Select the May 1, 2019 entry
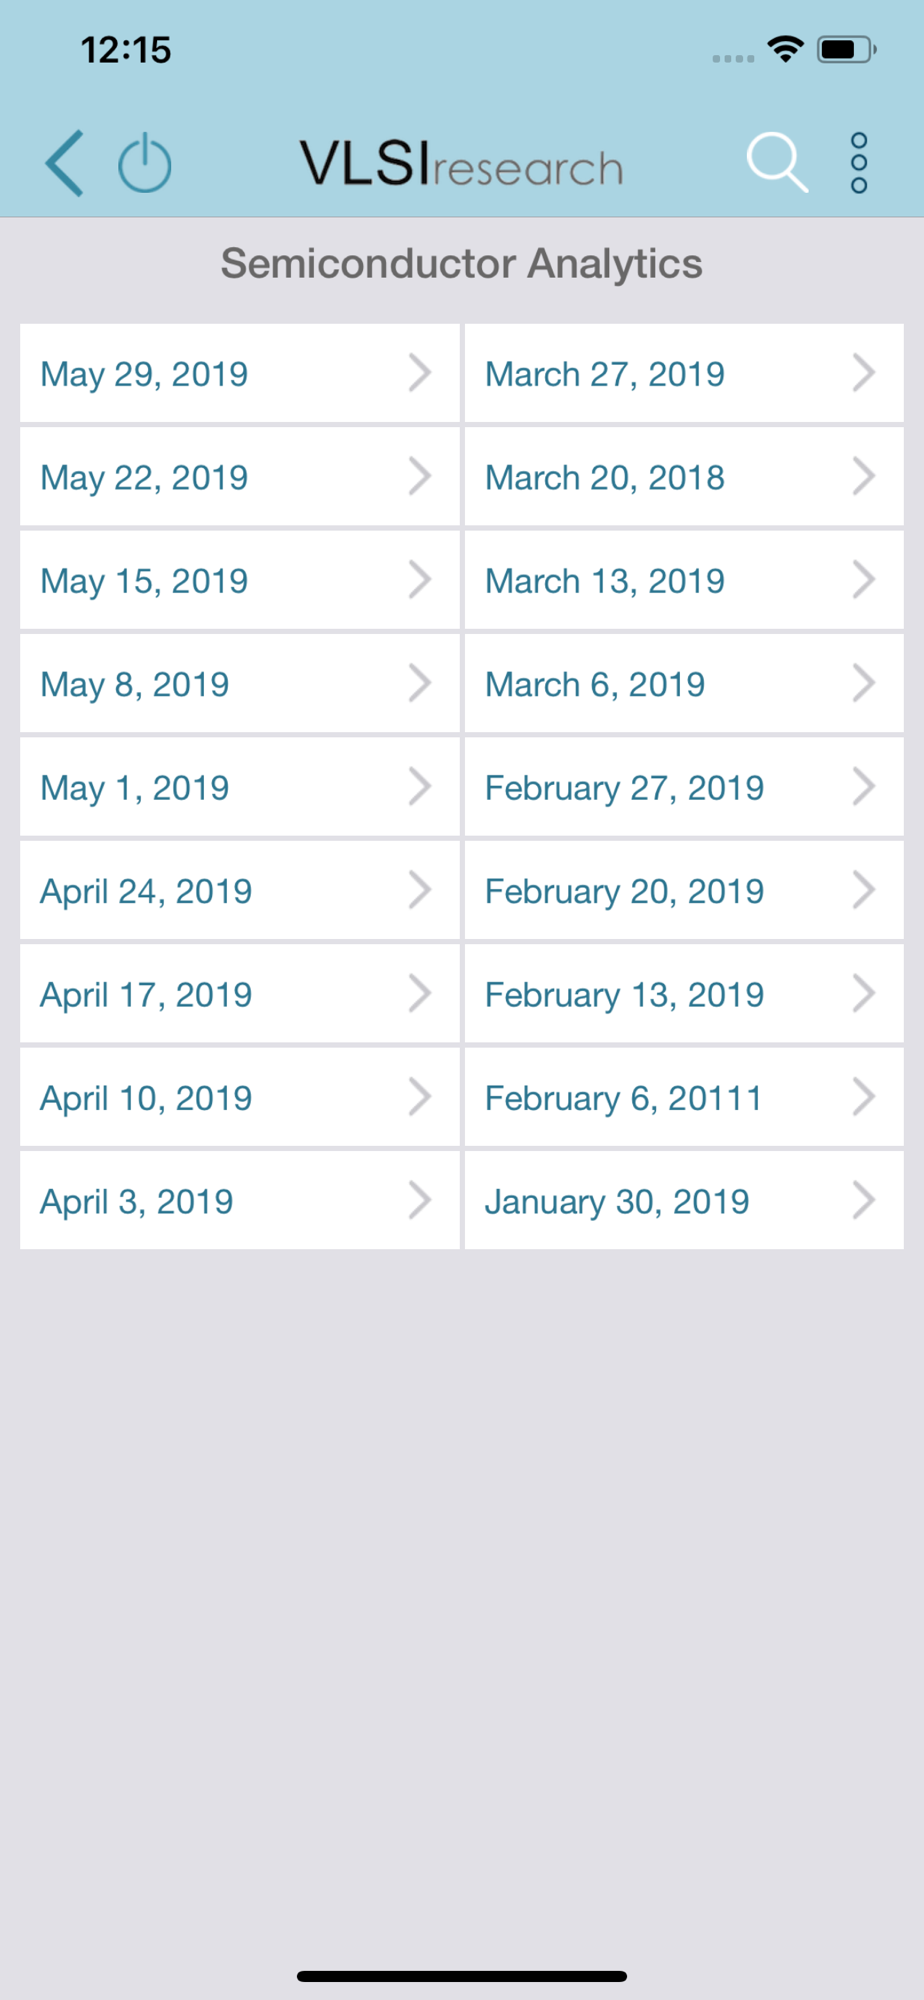This screenshot has height=2000, width=924. pos(240,787)
